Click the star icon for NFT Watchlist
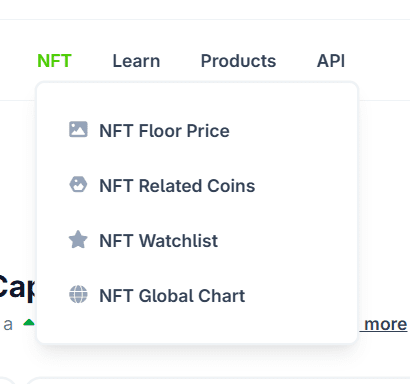The height and width of the screenshot is (384, 410). [78, 240]
